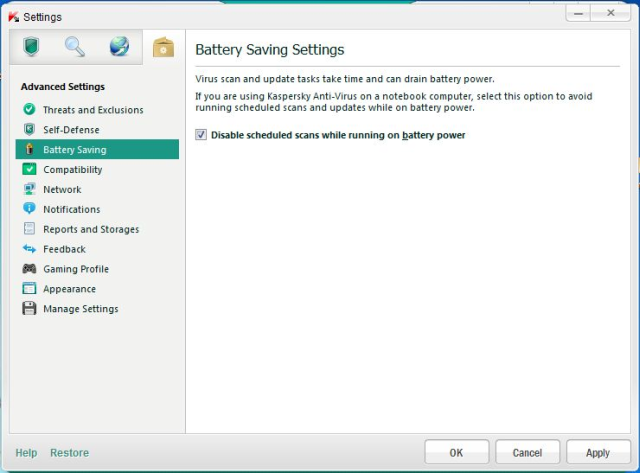The height and width of the screenshot is (473, 640).
Task: Select Feedback settings
Action: 97,249
